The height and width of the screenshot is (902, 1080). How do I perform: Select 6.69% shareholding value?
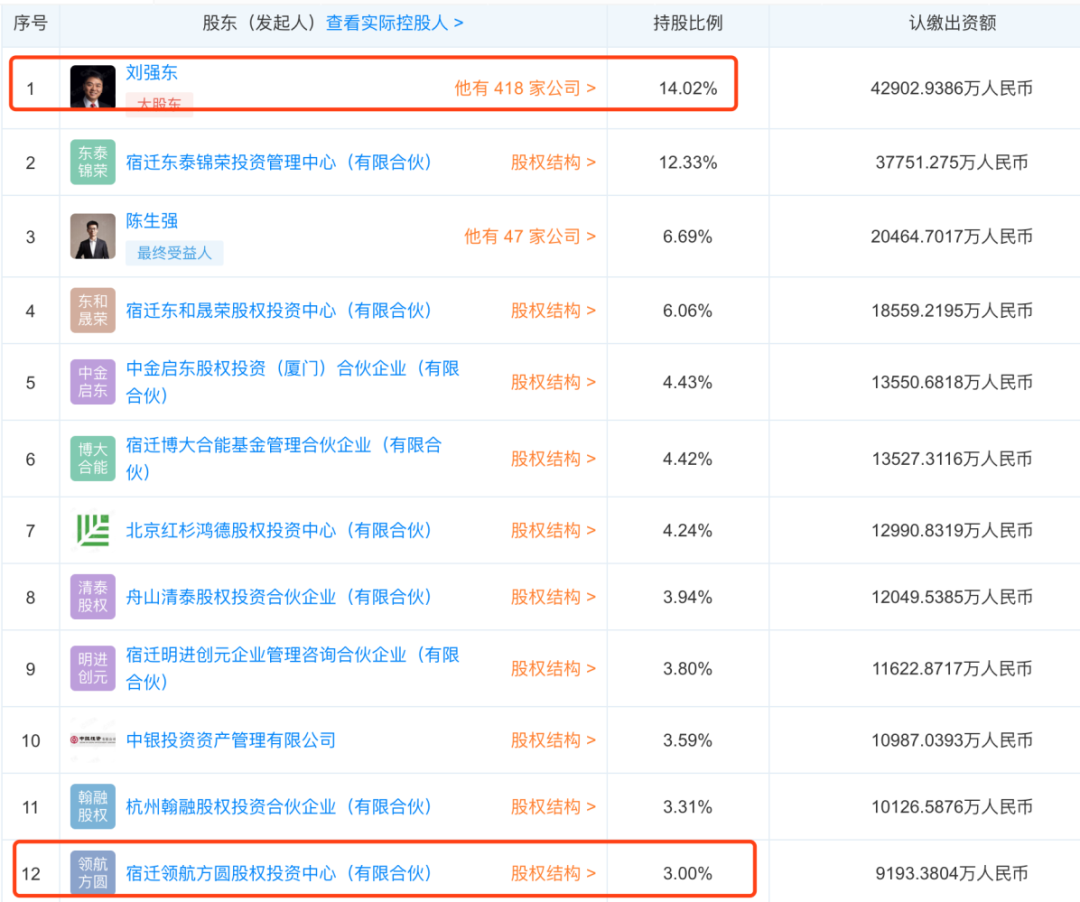coord(688,237)
